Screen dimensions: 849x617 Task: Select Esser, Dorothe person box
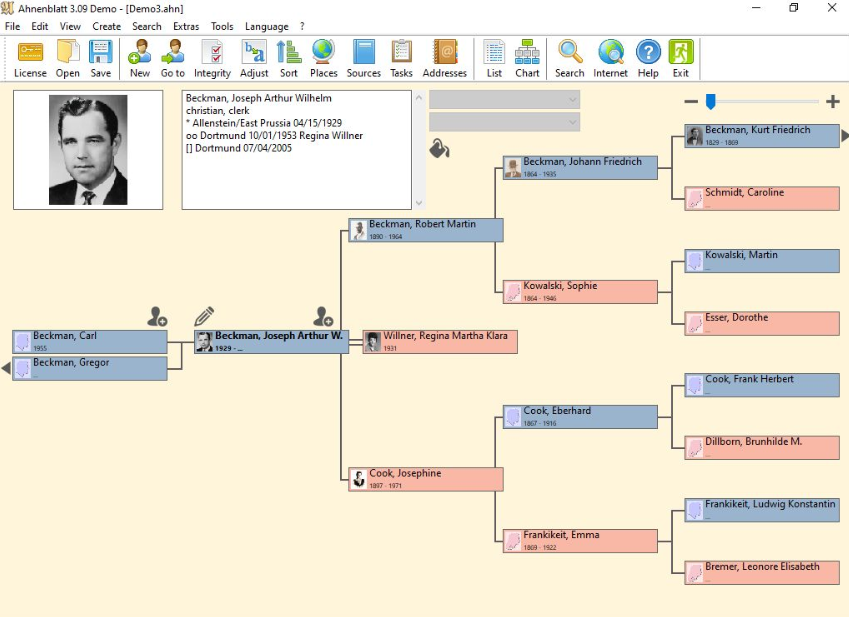[x=762, y=323]
